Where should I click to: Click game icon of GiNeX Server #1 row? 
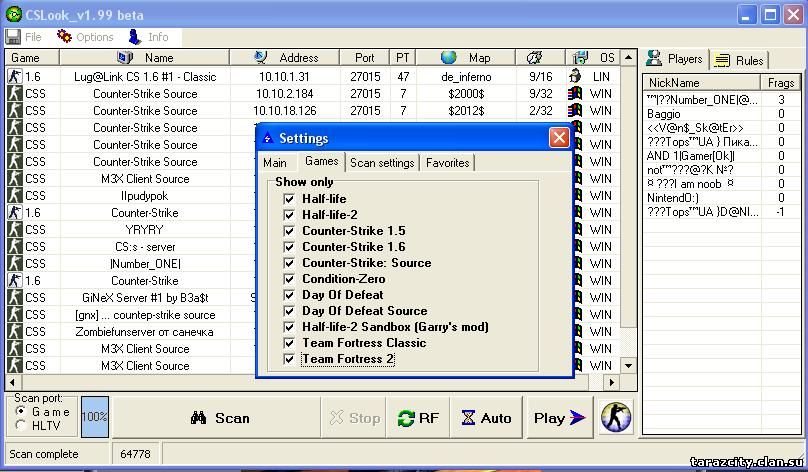pyautogui.click(x=14, y=297)
